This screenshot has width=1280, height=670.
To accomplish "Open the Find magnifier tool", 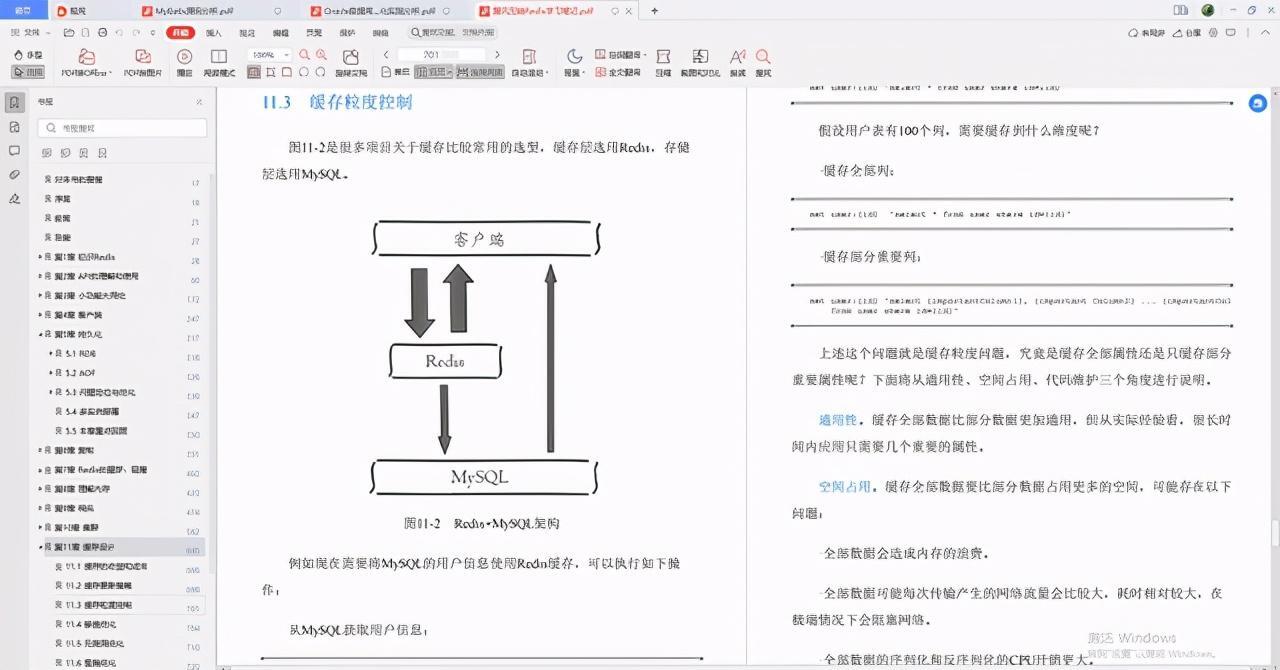I will 763,63.
